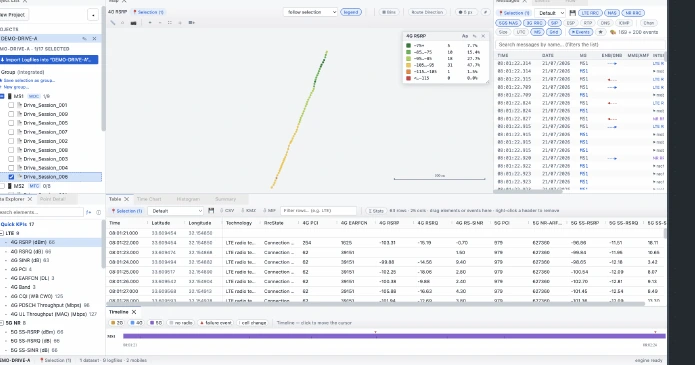This screenshot has height=365, width=695.
Task: Open the follow selection dropdown
Action: [310, 12]
